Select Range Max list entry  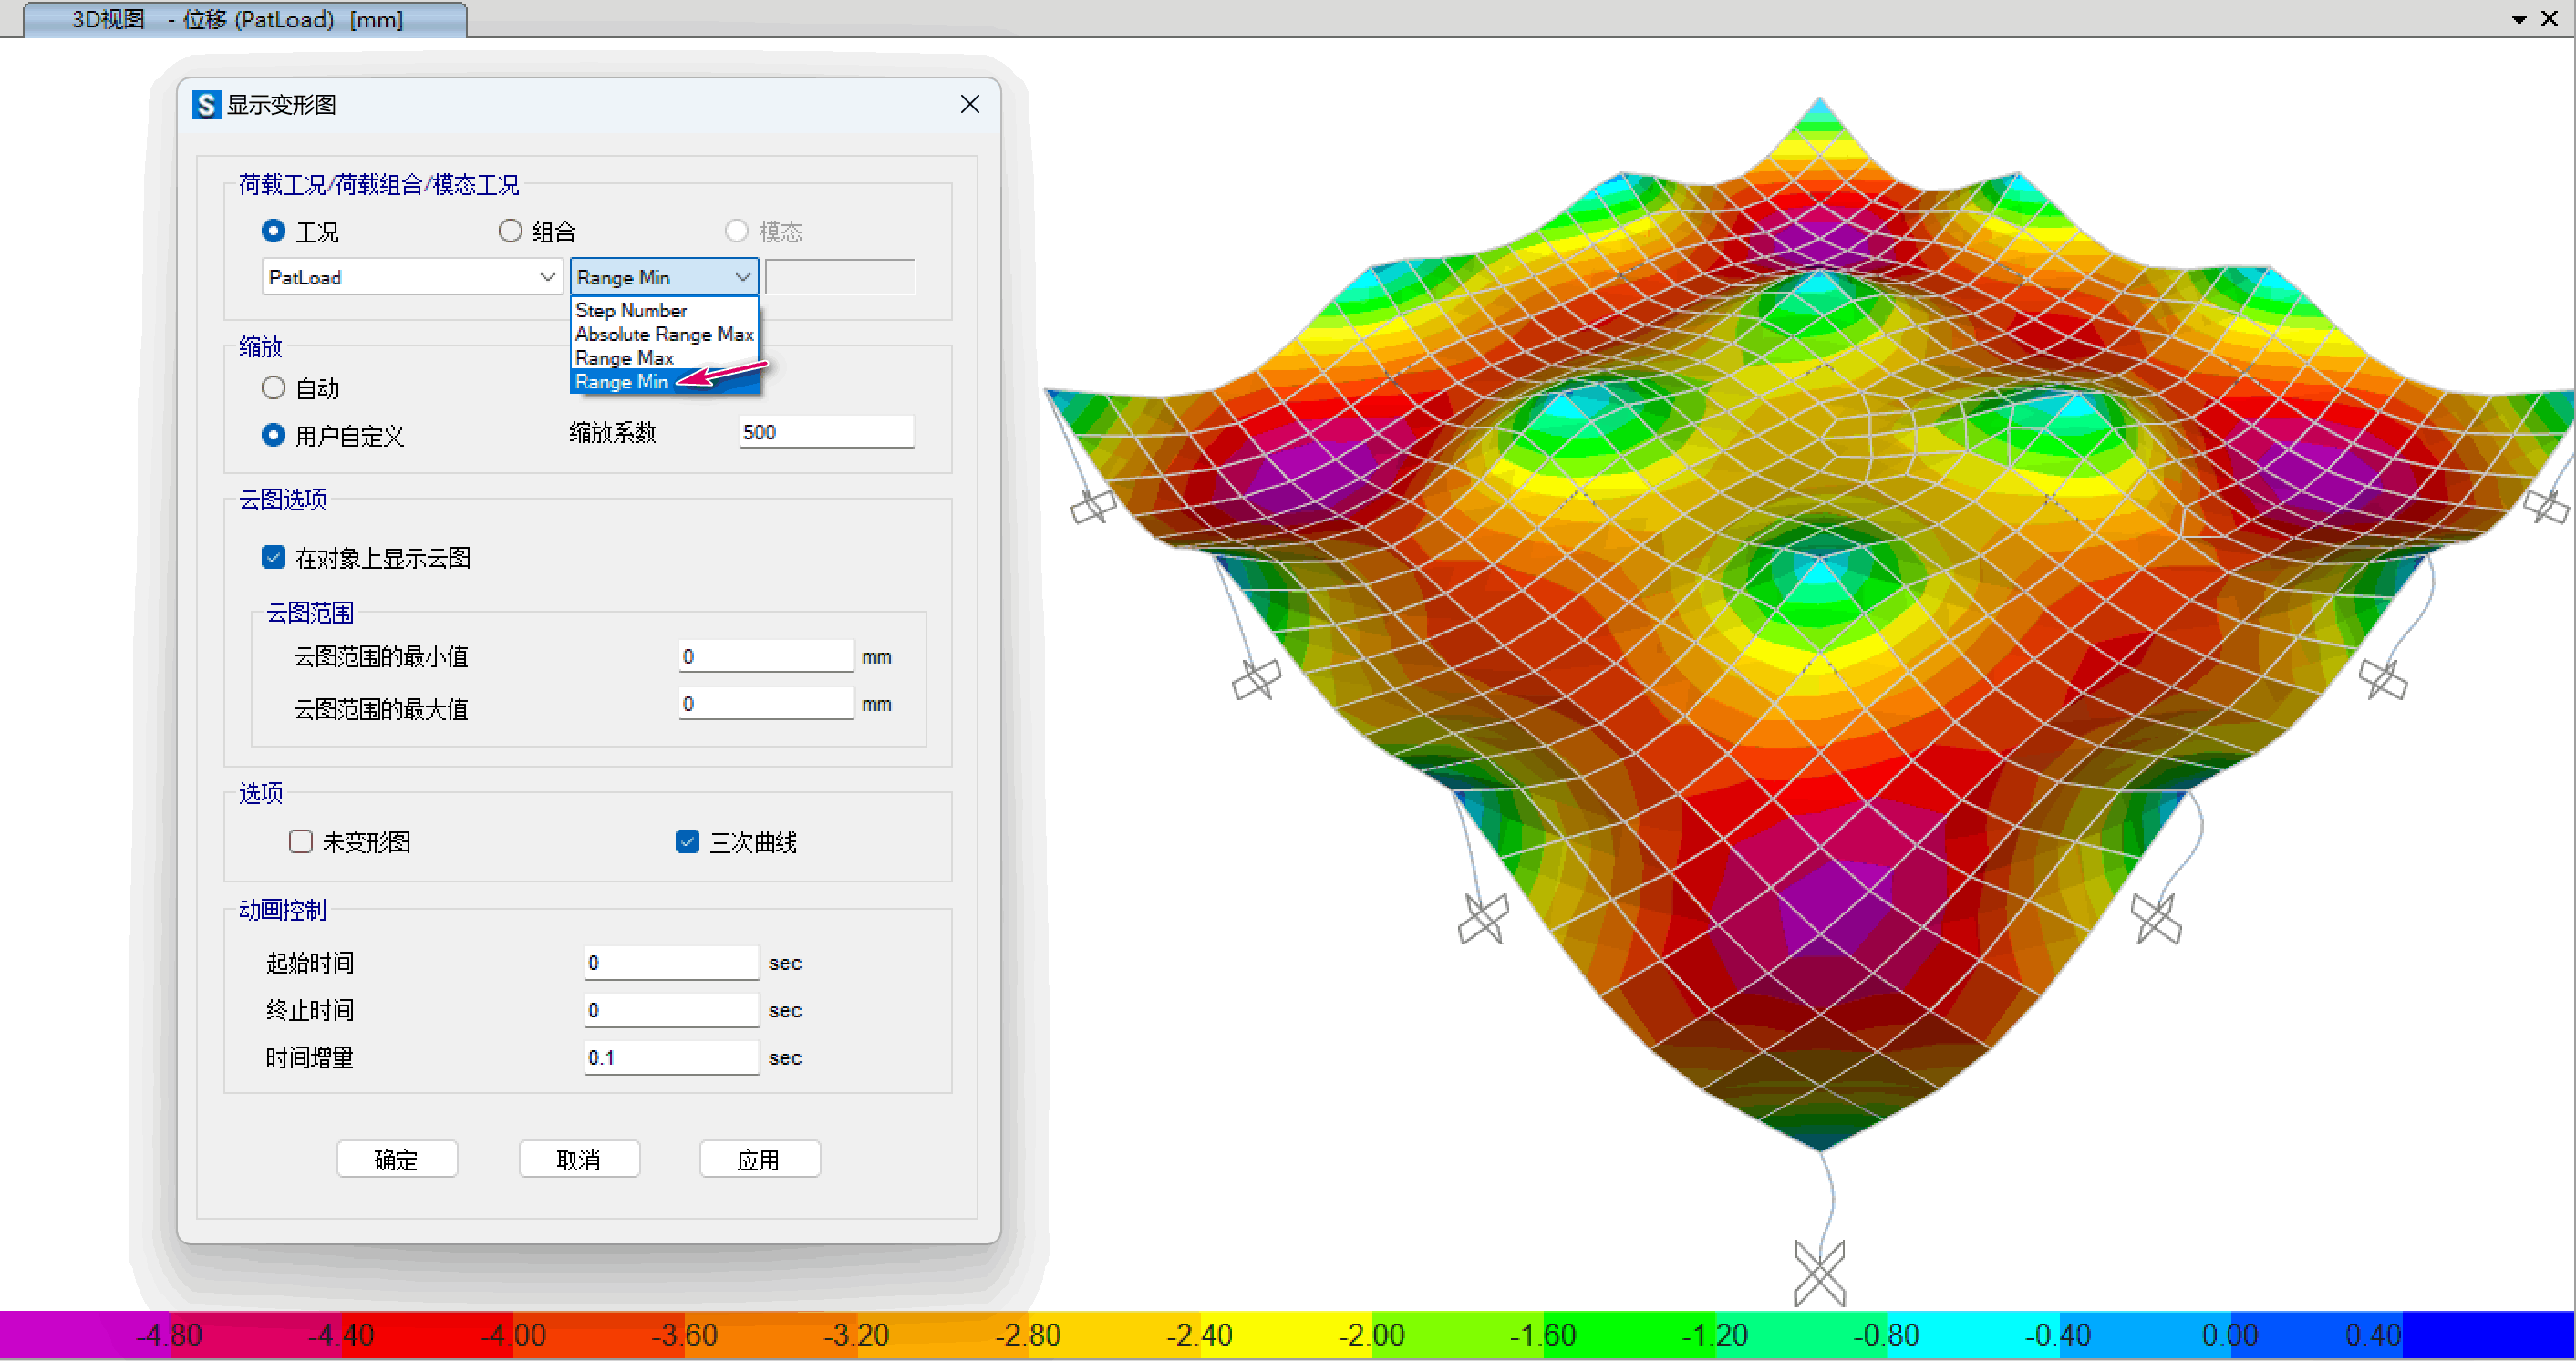(624, 358)
